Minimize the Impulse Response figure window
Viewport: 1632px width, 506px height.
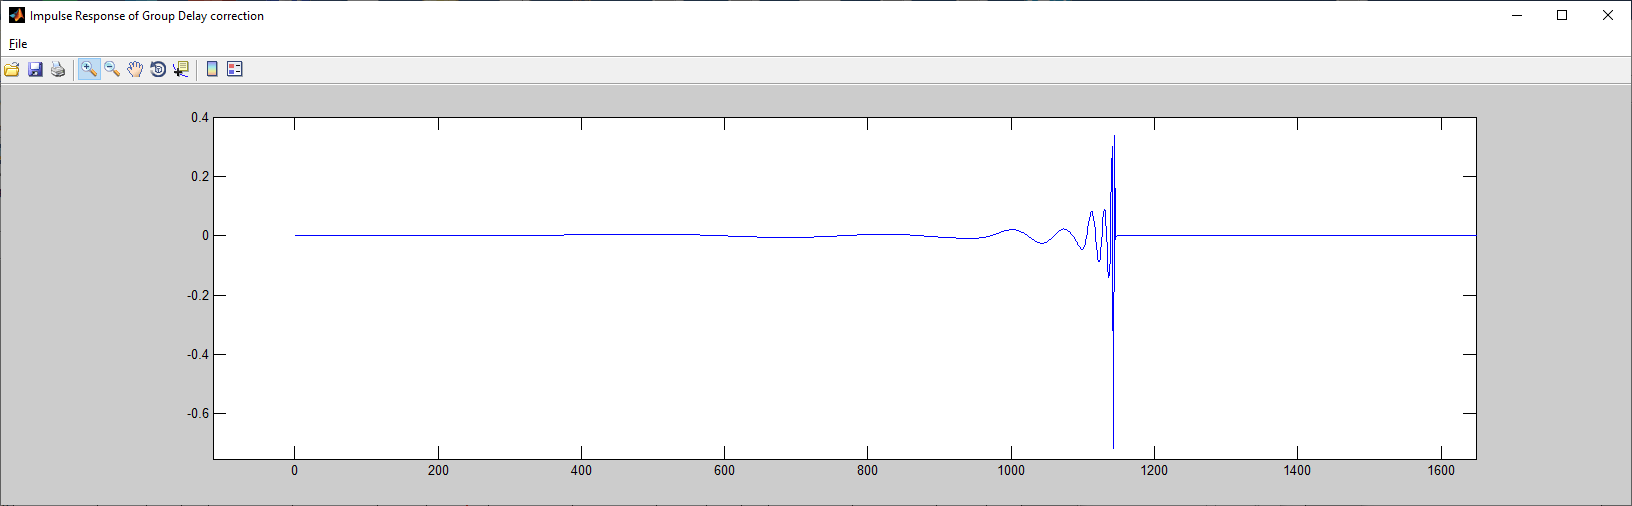[1517, 15]
